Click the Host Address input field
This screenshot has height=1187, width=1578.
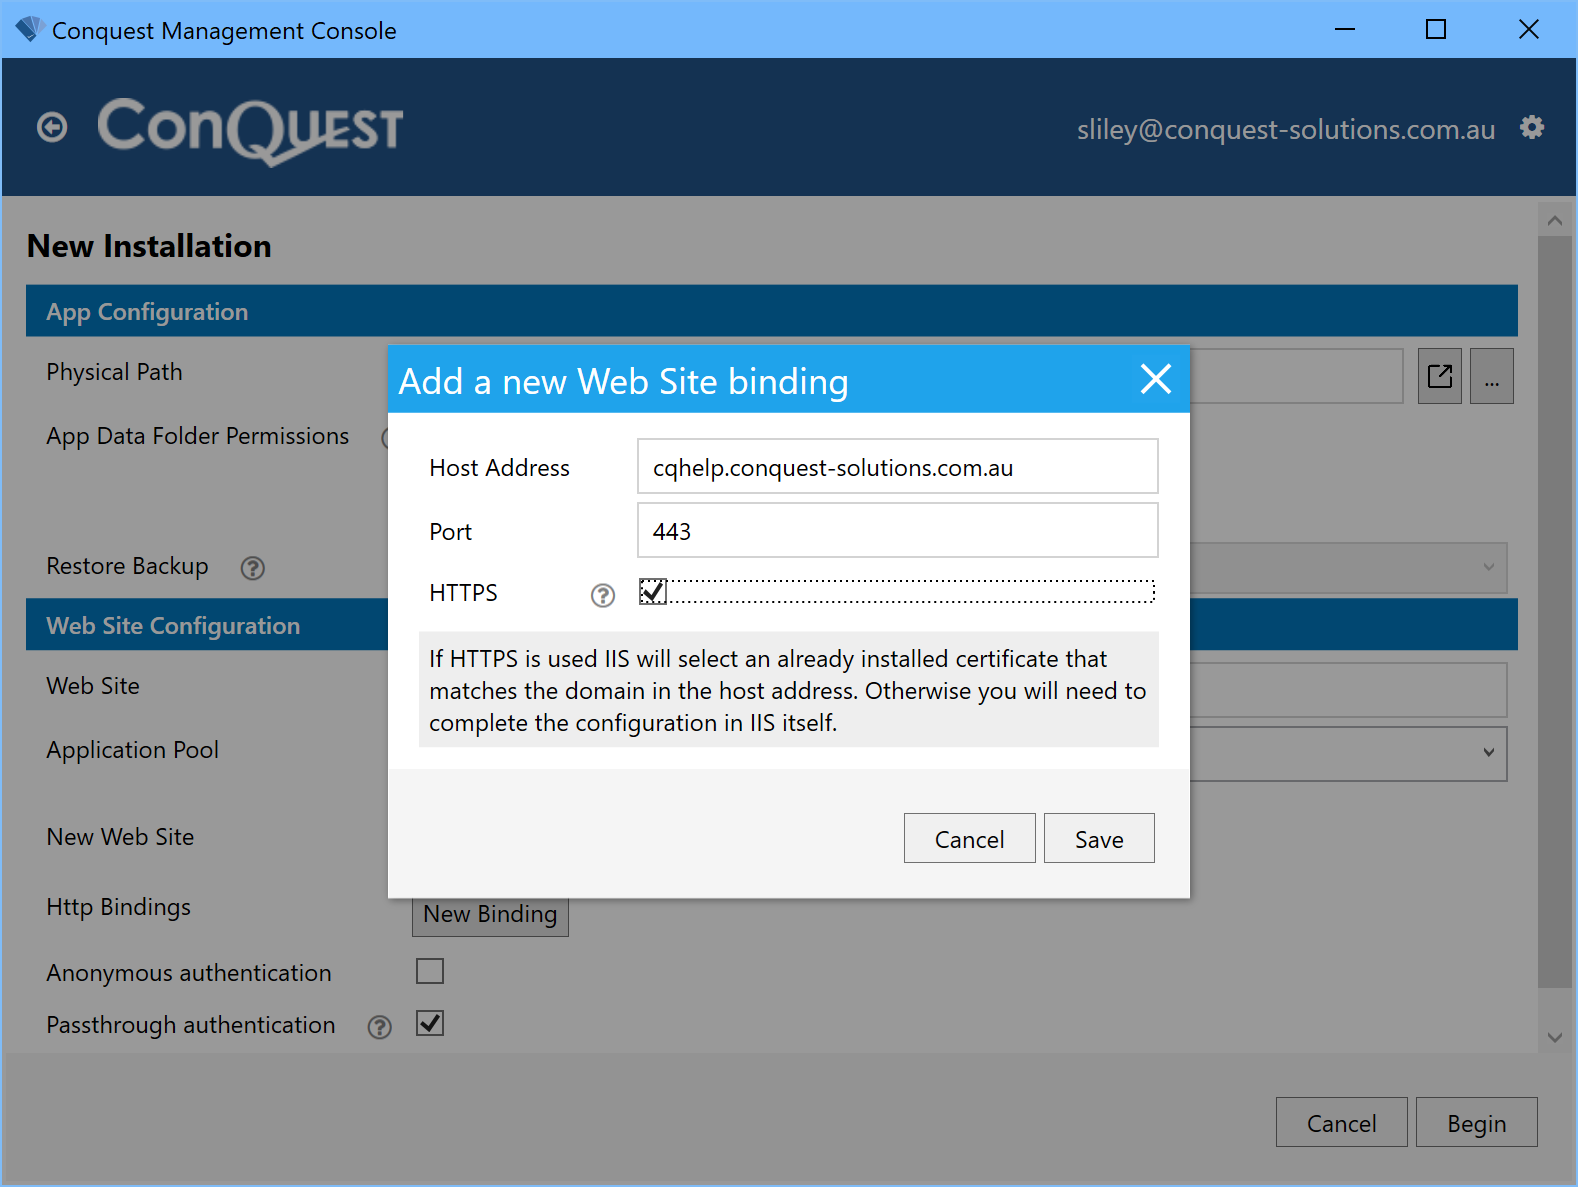(x=898, y=466)
